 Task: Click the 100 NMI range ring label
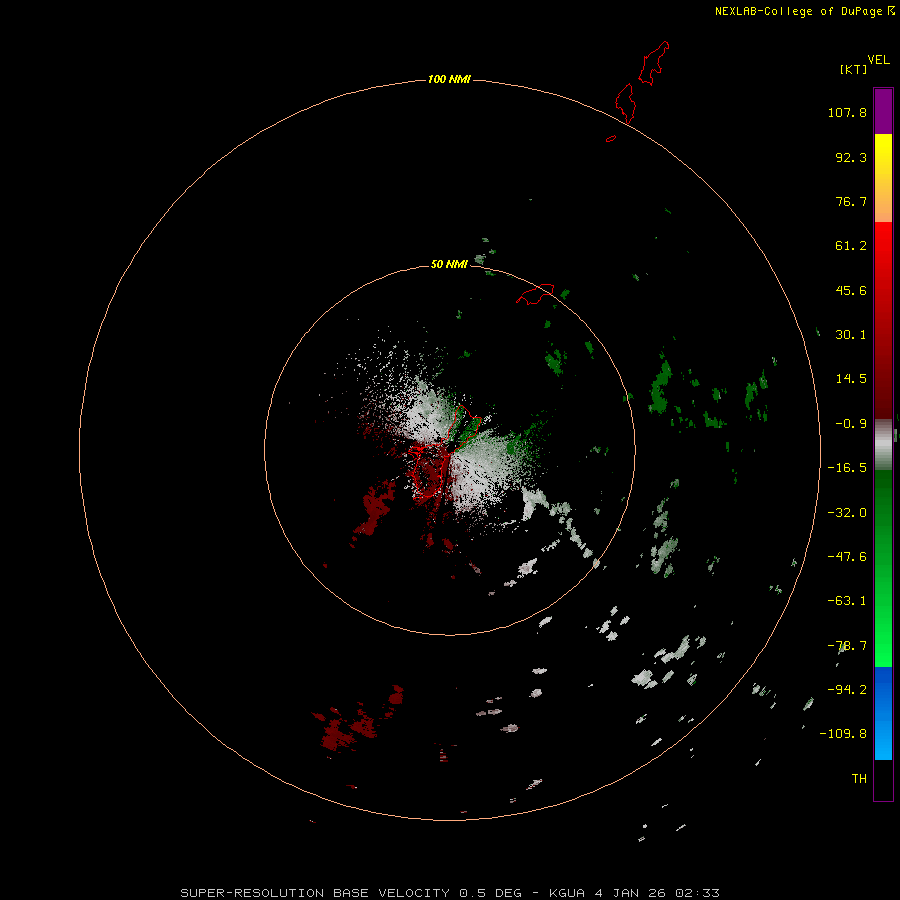[449, 79]
